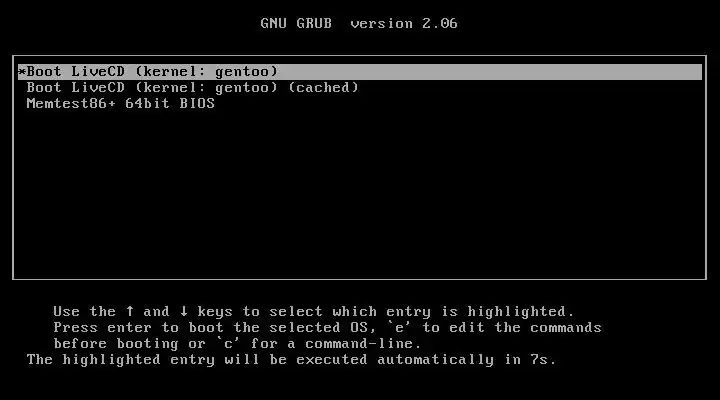Select the highlighted Boot LiveCD (kernel: gentoo) entry
The image size is (720, 400).
[360, 72]
